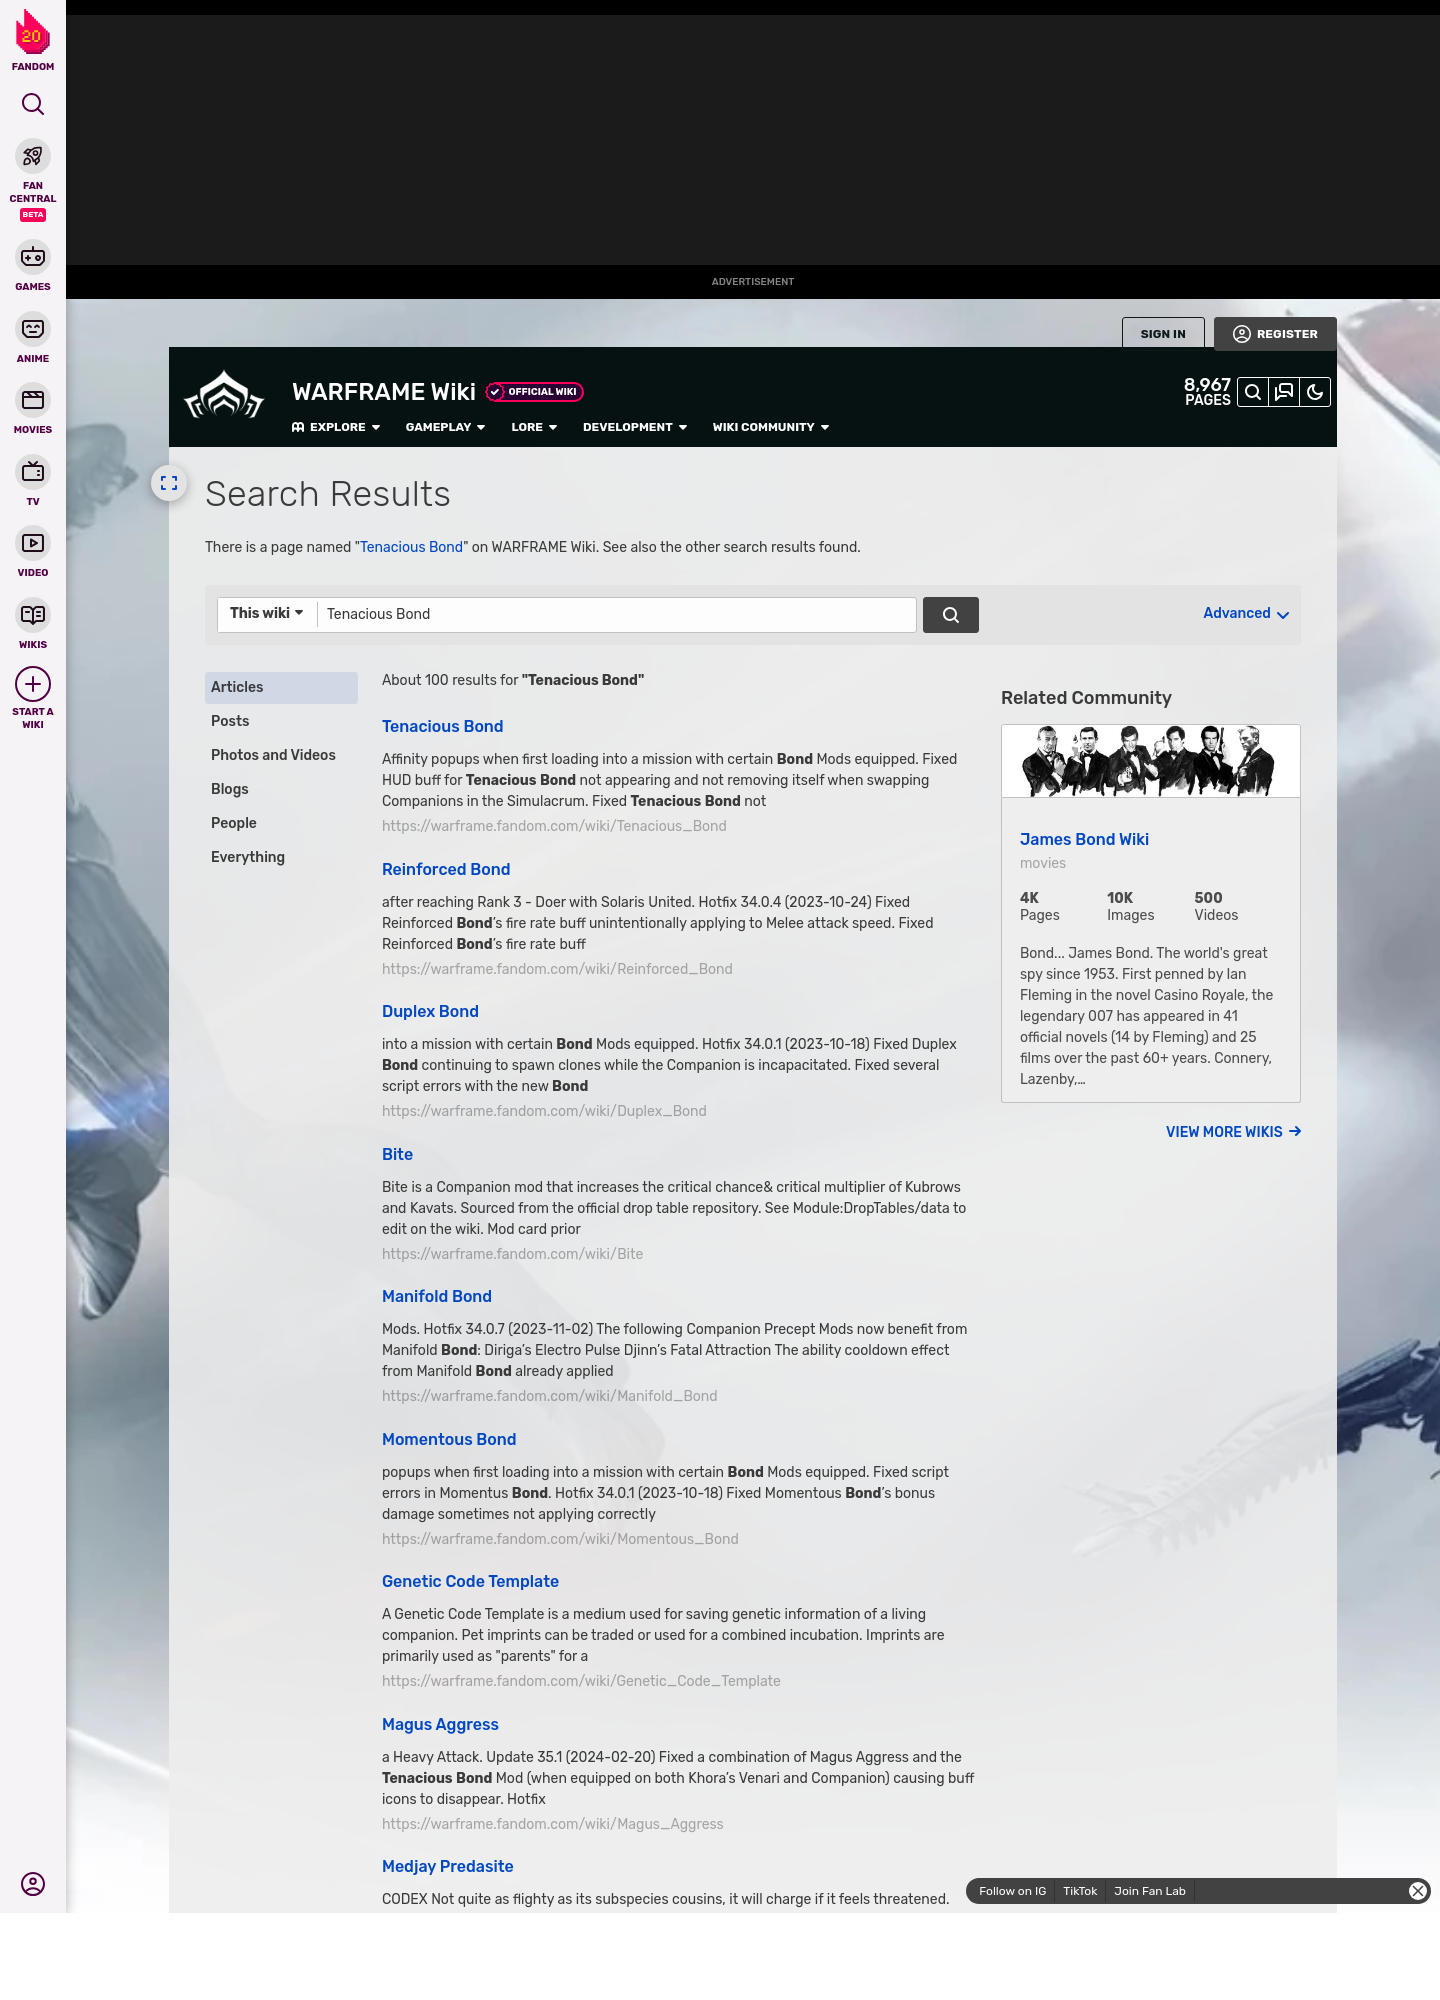
Task: Expand the Gameplay menu
Action: click(x=445, y=427)
